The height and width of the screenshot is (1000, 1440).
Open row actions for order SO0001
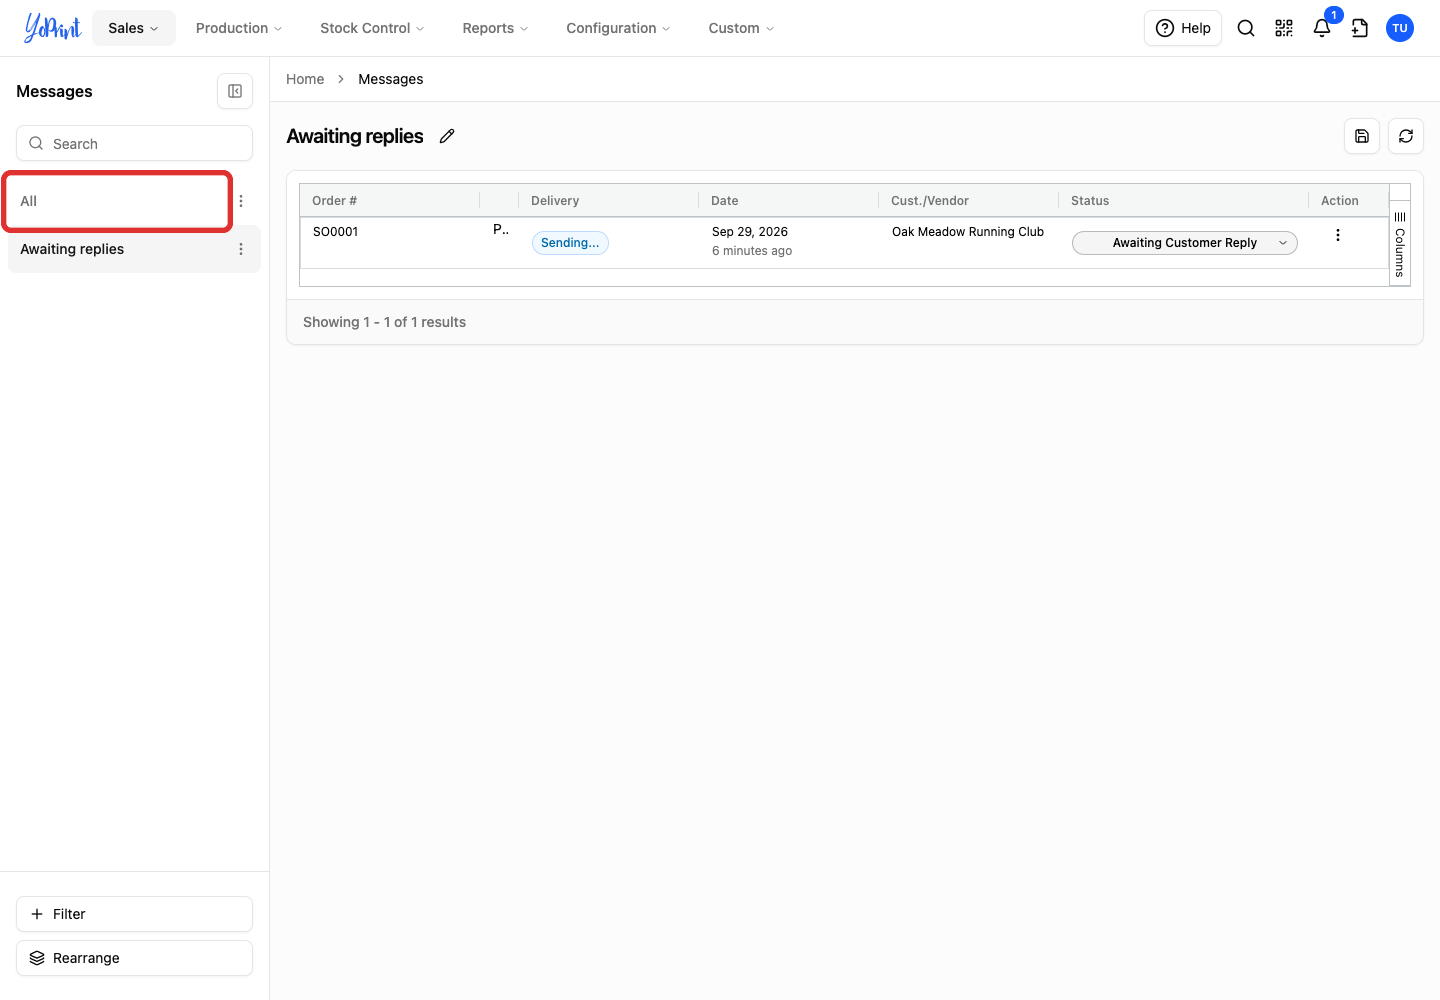[x=1338, y=235]
